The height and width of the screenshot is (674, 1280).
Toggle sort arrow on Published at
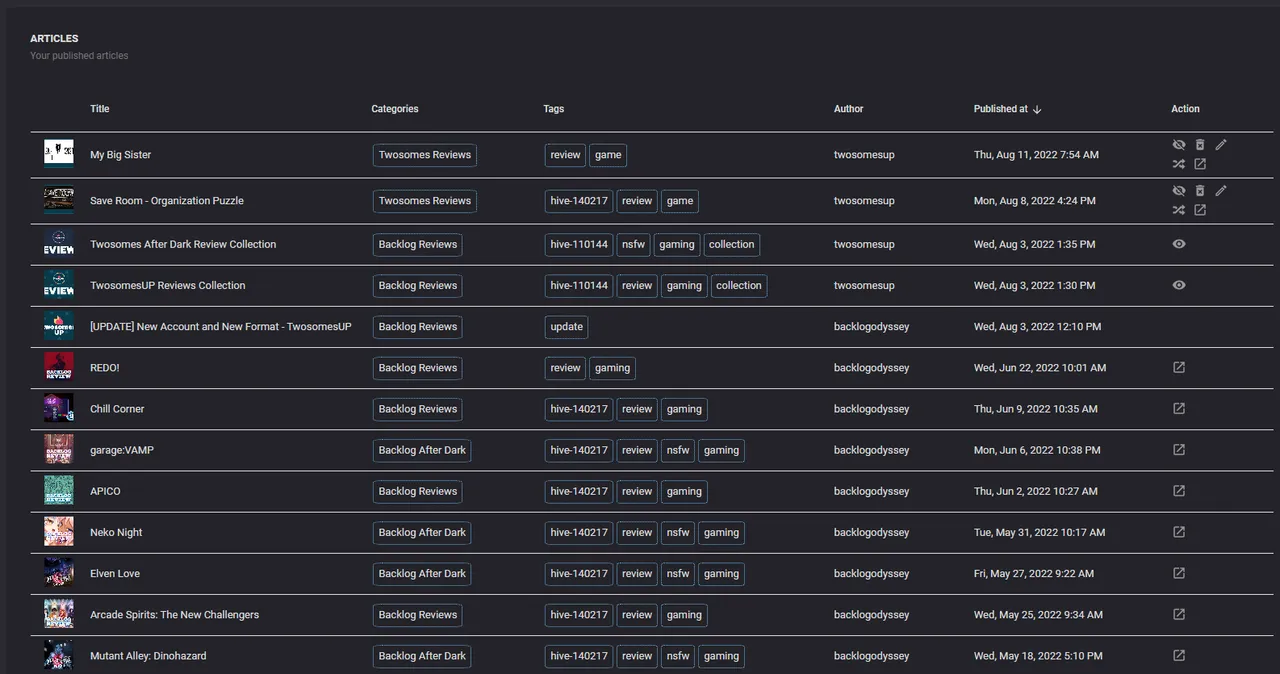1037,109
